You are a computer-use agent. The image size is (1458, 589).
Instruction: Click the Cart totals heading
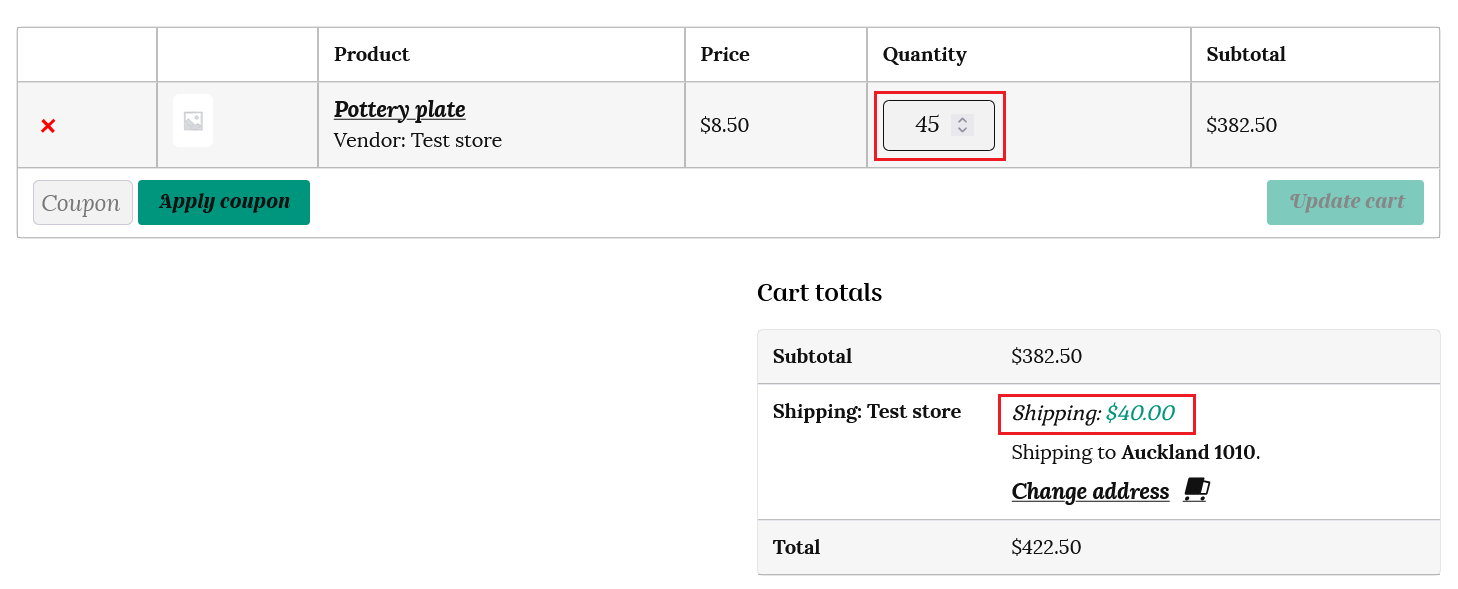819,293
